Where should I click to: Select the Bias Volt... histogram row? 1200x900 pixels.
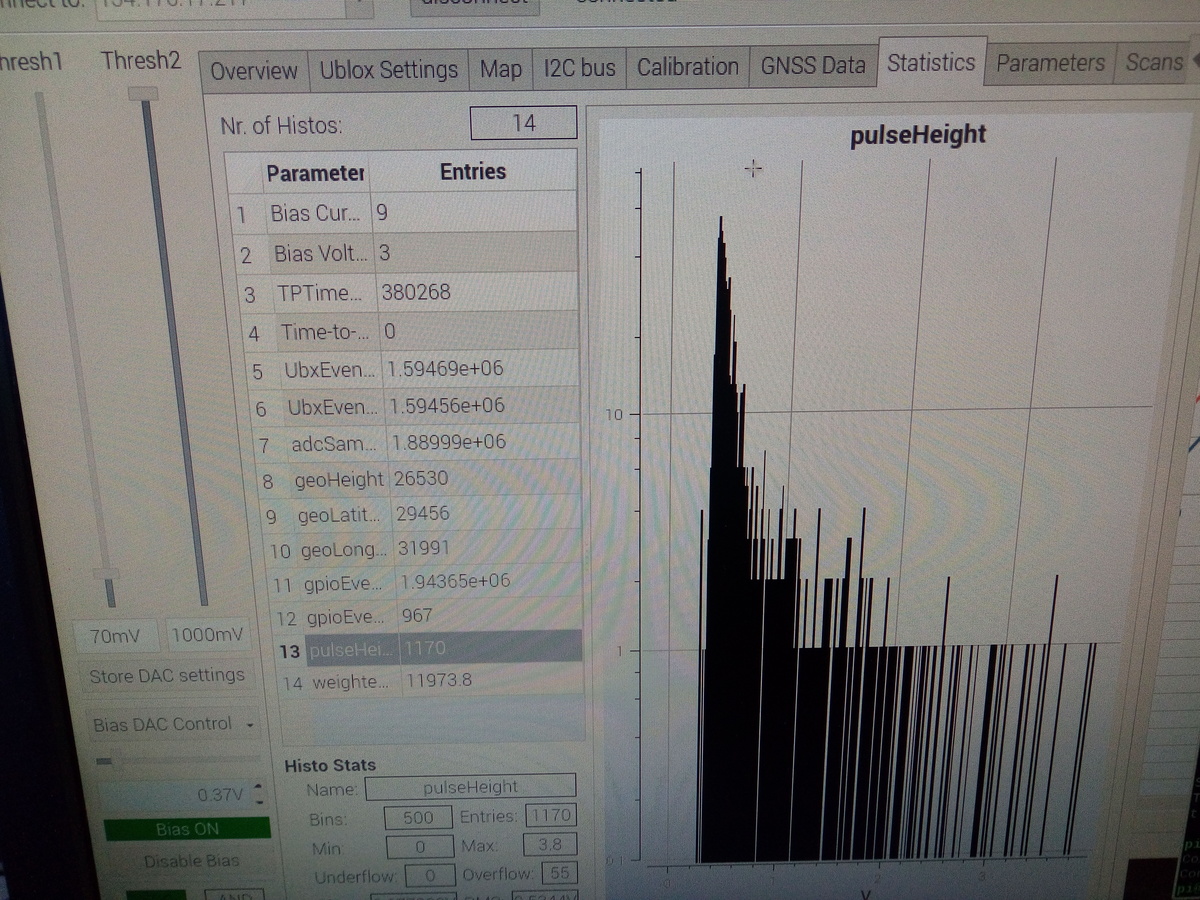(407, 253)
